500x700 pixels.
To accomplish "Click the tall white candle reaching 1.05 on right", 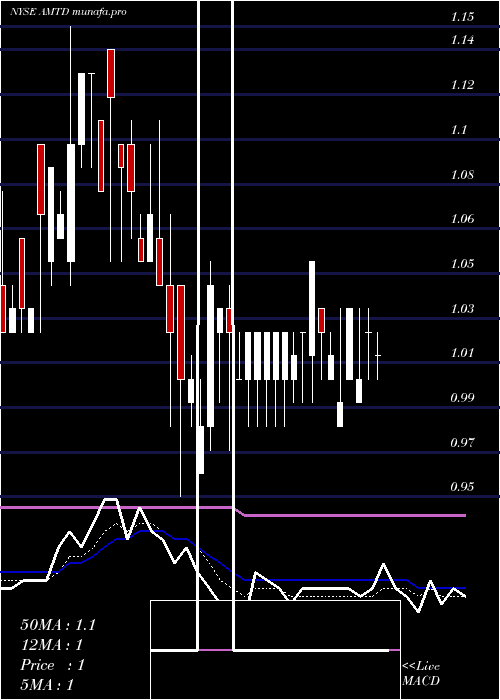I will (x=312, y=308).
